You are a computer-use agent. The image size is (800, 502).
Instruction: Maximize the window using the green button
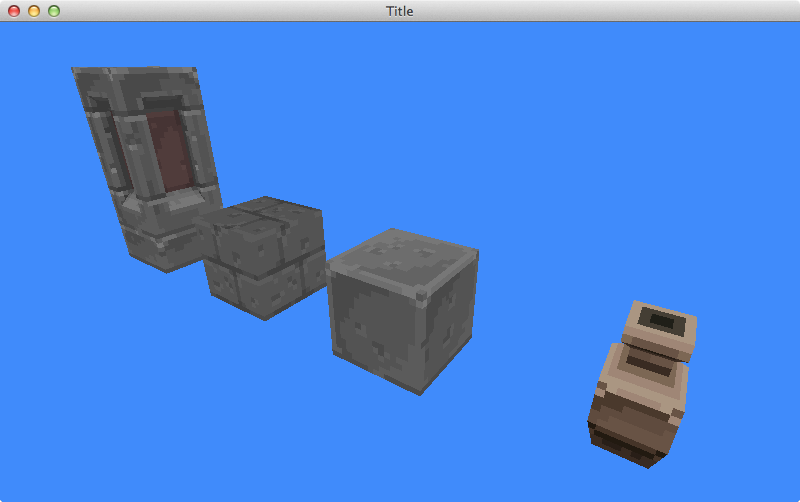pos(54,11)
